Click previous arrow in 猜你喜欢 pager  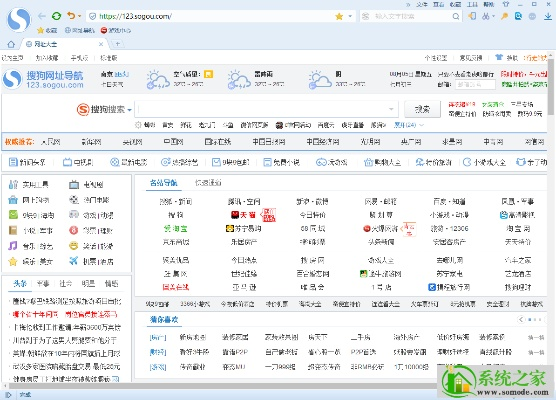[521, 320]
